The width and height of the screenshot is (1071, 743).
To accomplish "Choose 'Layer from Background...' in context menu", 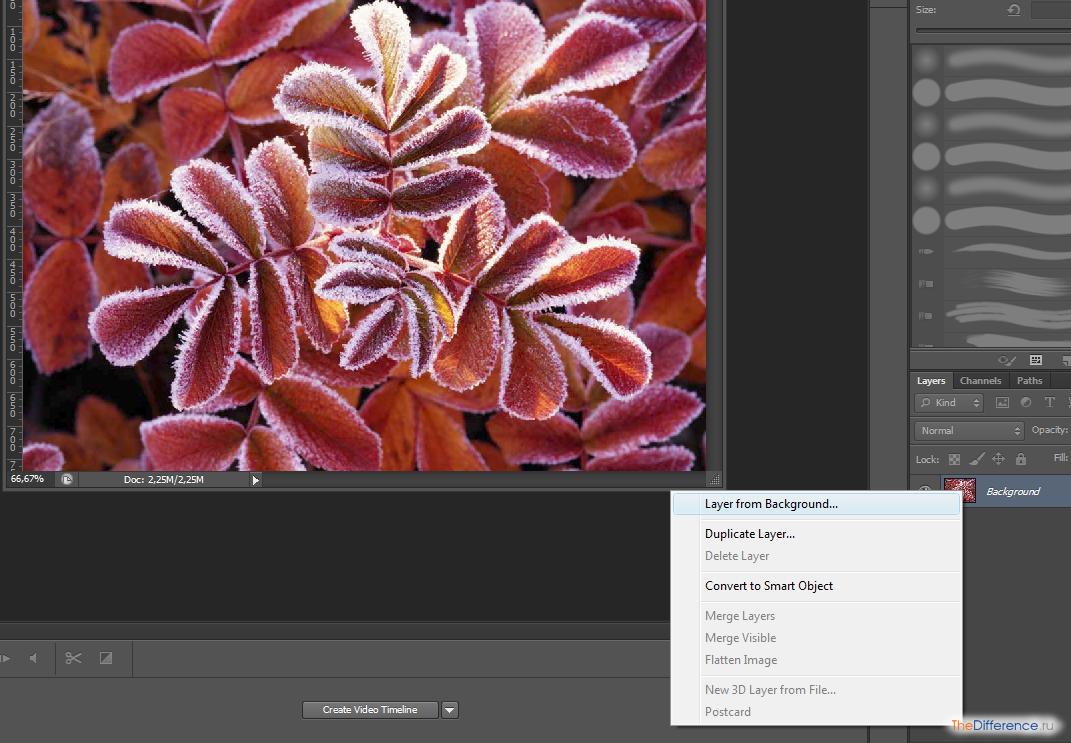I will point(771,504).
